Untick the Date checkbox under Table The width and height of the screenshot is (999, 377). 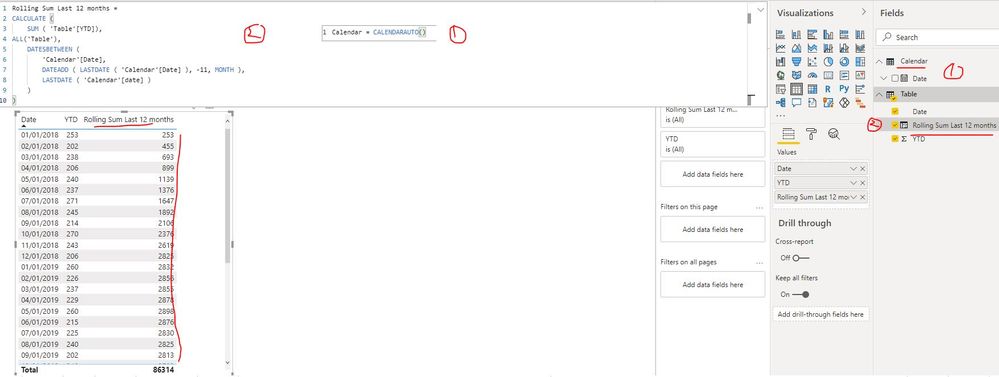pyautogui.click(x=895, y=111)
